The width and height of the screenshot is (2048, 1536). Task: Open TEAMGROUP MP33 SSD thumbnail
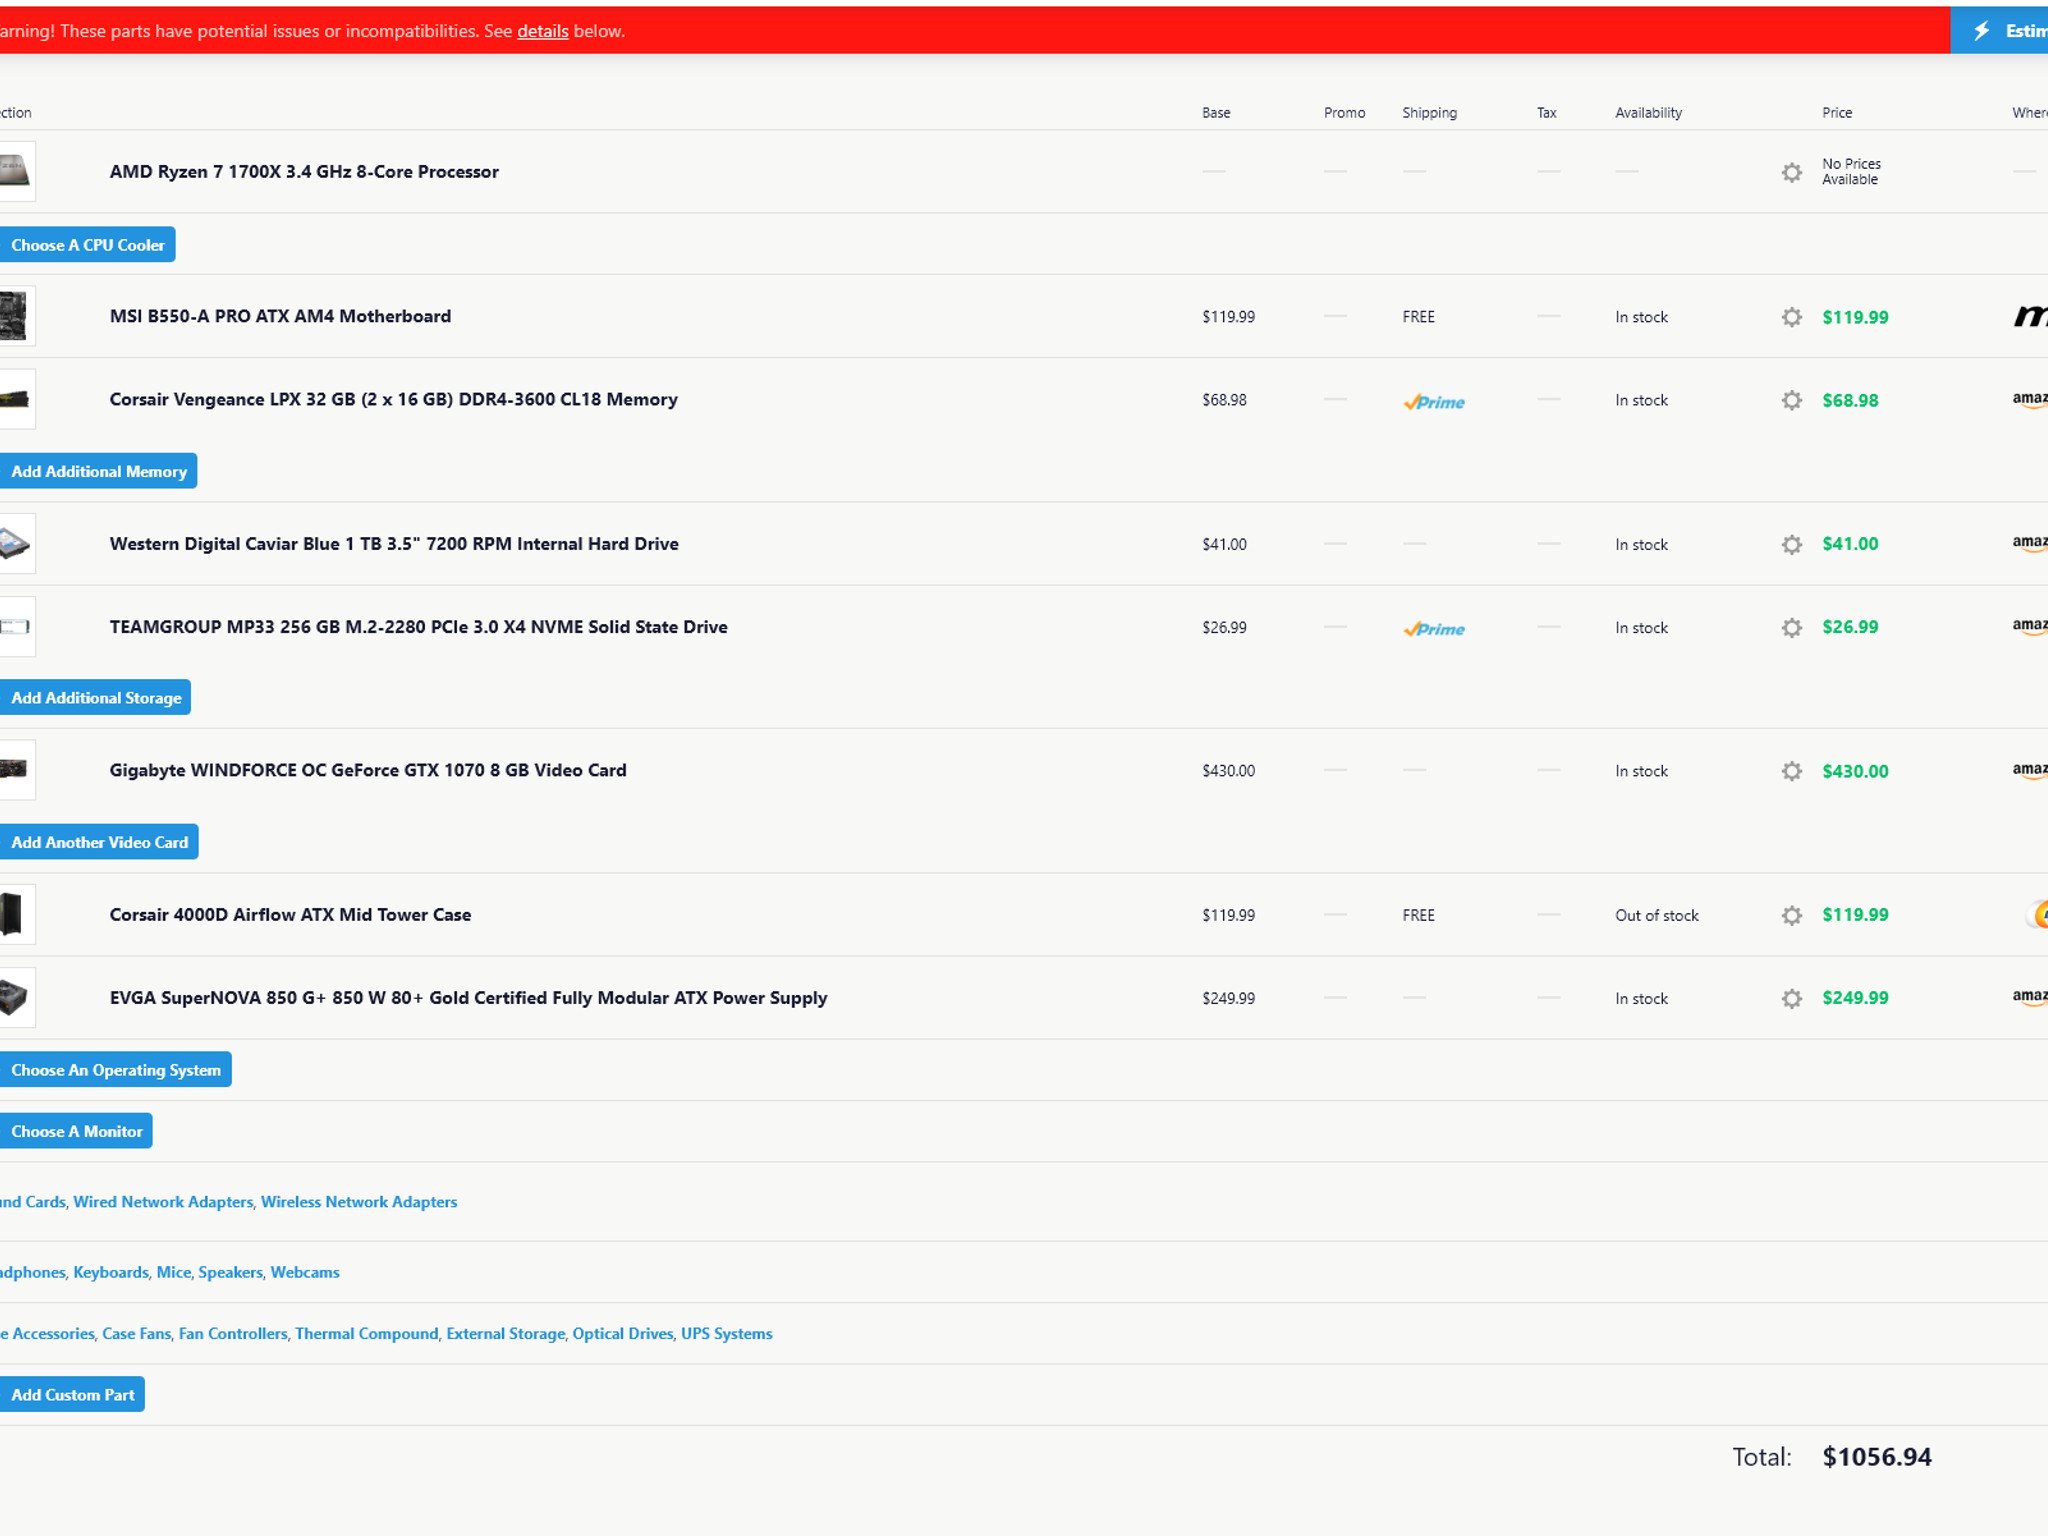click(x=16, y=626)
